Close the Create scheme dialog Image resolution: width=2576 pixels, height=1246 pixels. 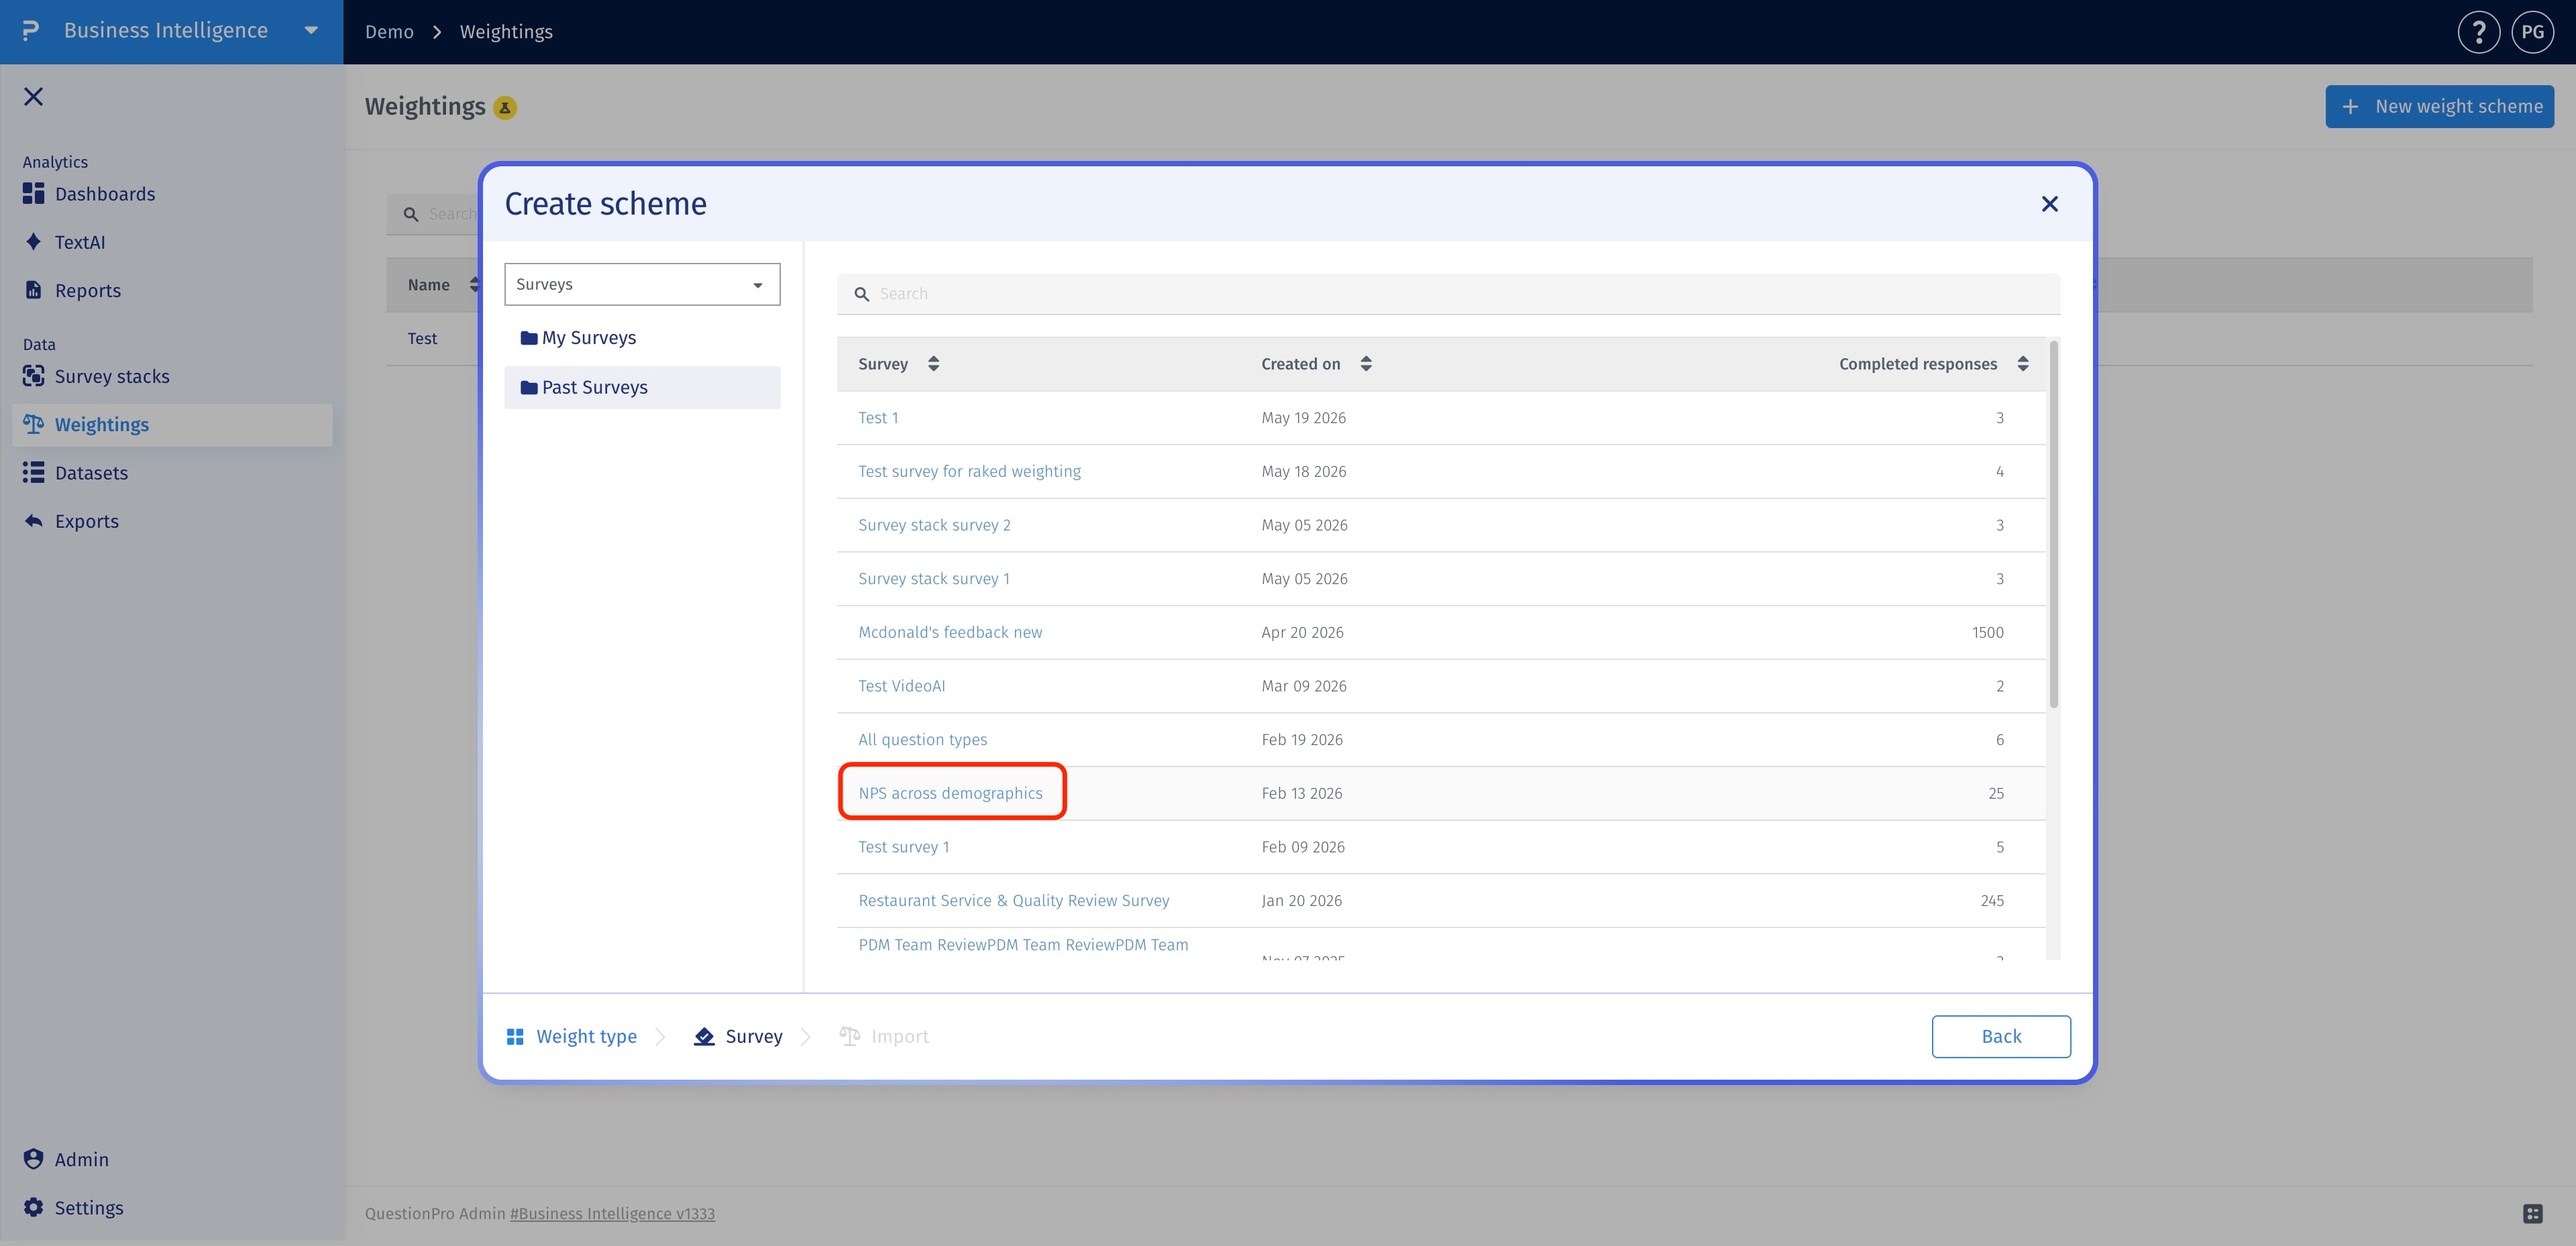(x=2049, y=204)
